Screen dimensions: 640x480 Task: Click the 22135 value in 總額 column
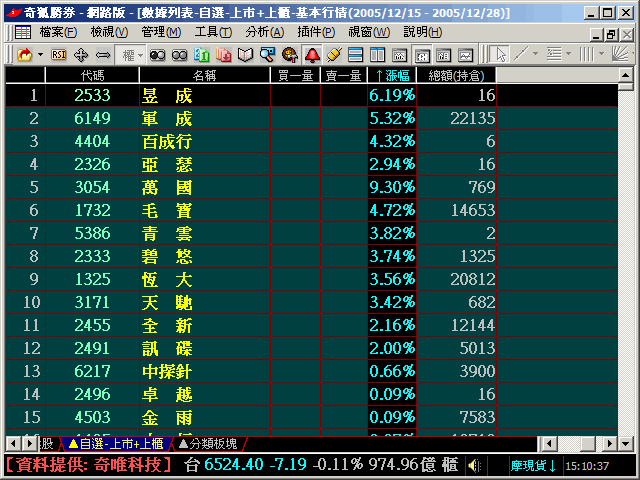tap(473, 118)
